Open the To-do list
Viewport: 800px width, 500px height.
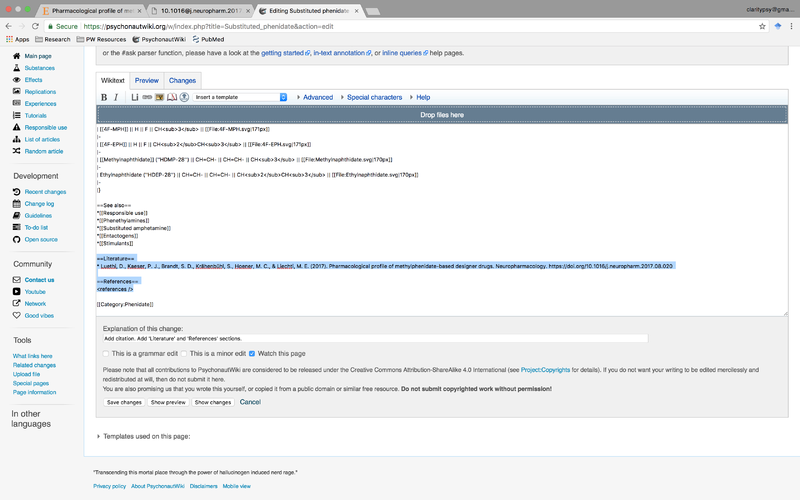coord(36,228)
